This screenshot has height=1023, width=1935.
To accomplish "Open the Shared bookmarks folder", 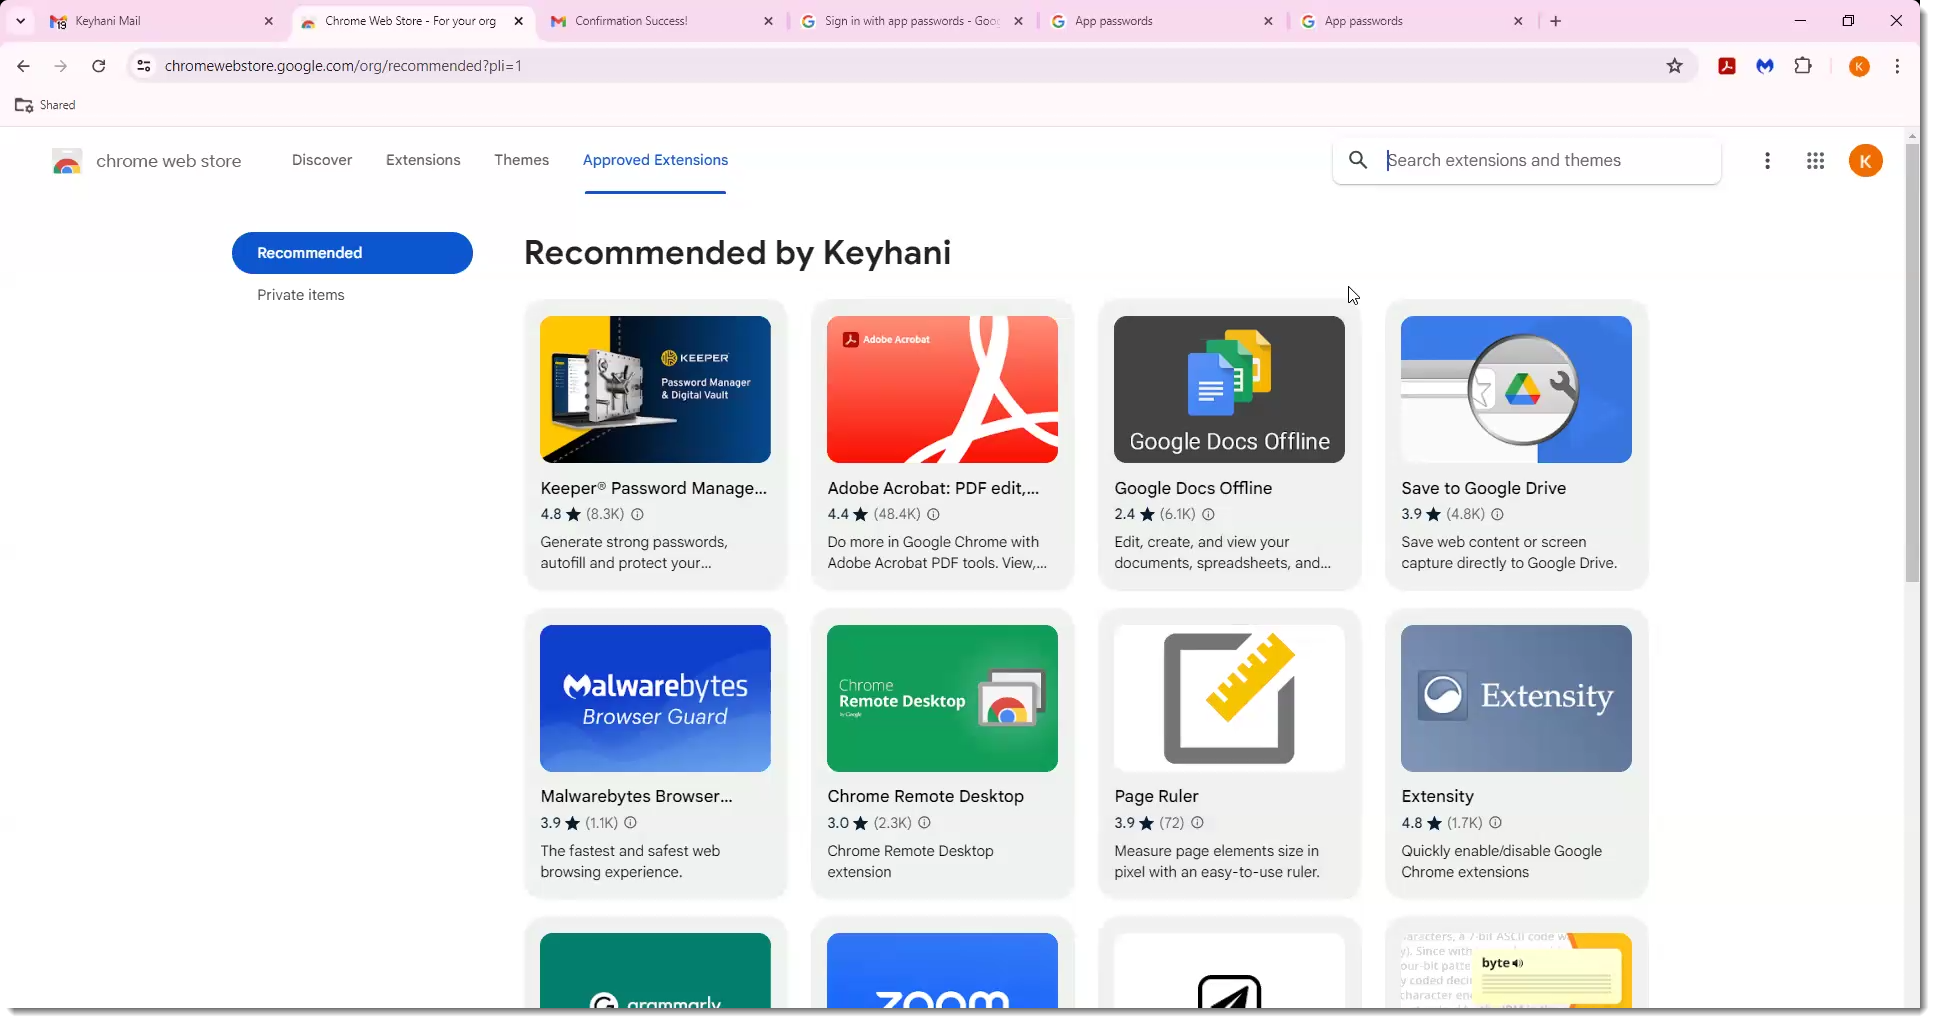I will (46, 105).
